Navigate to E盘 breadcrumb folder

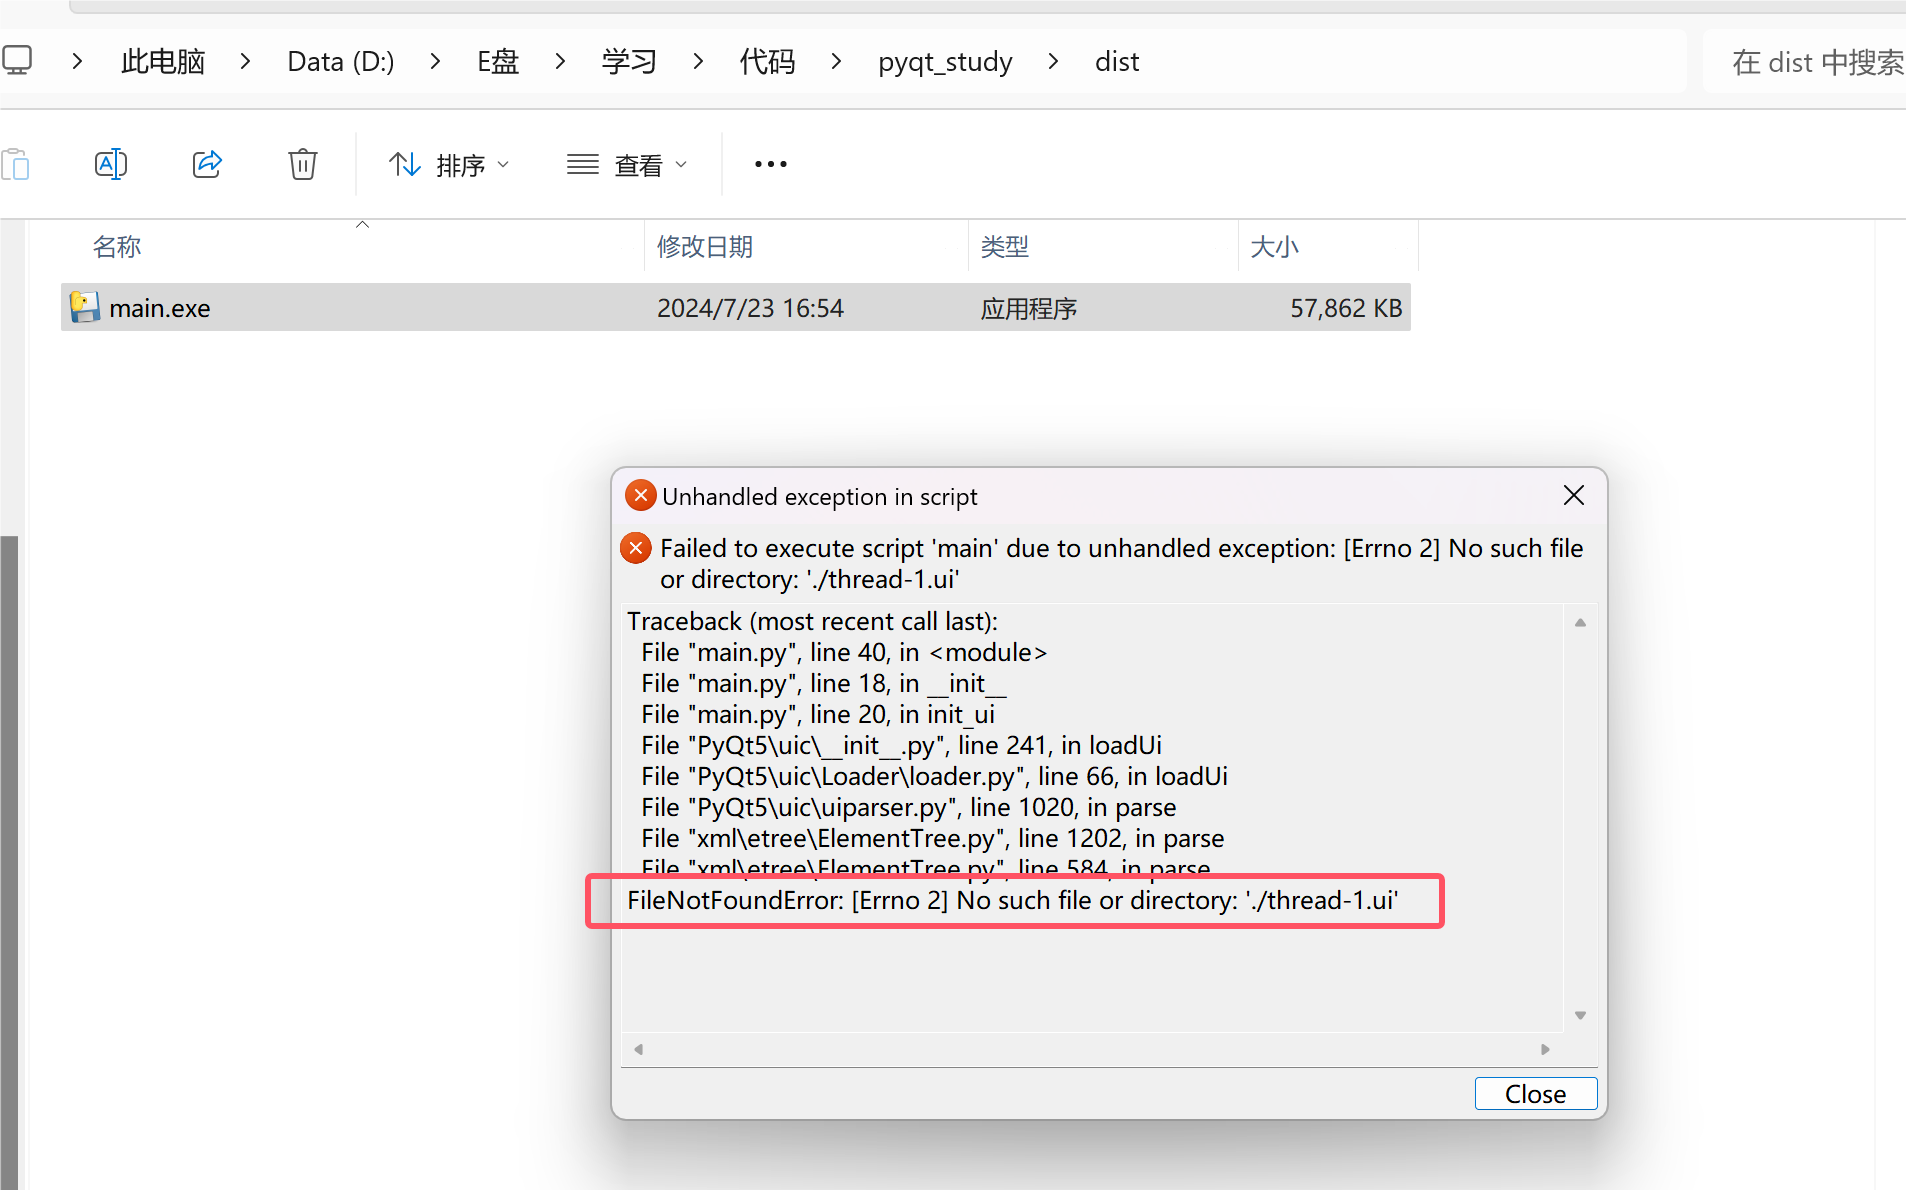tap(498, 61)
